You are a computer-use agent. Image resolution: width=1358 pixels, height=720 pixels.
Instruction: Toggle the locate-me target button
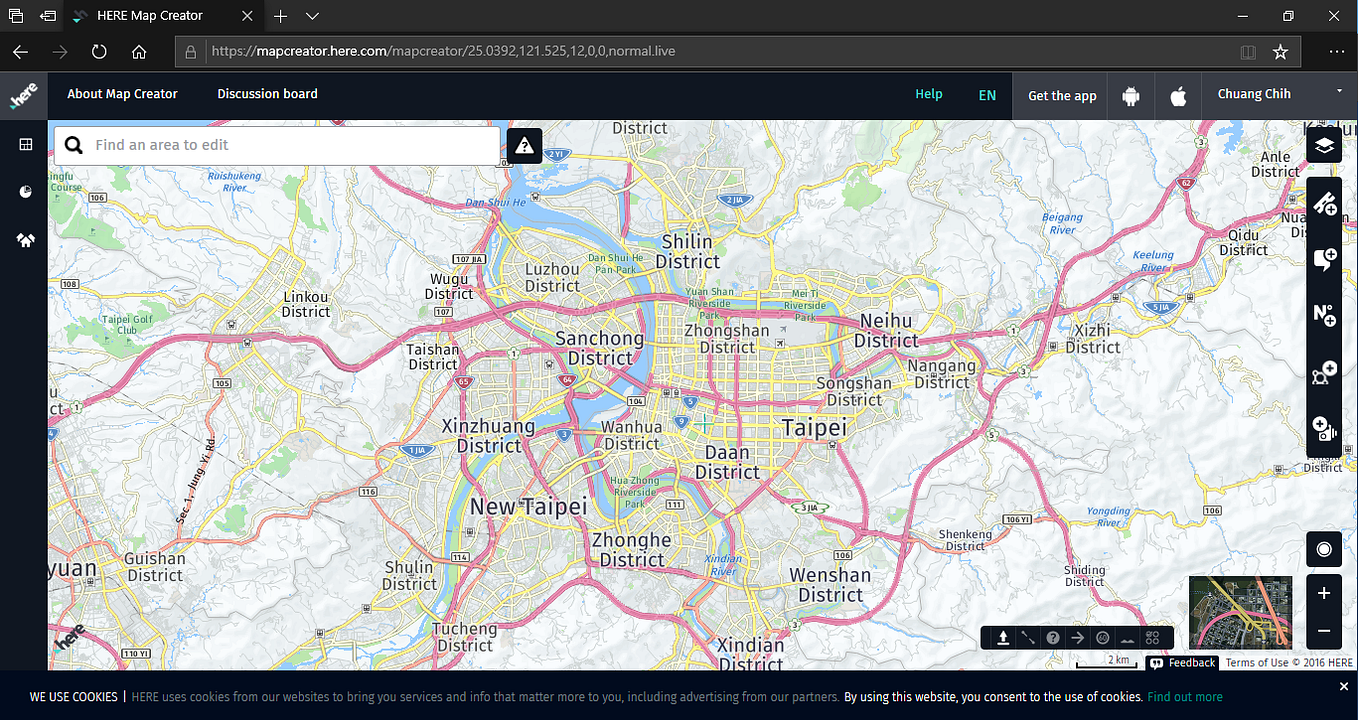(x=1324, y=549)
